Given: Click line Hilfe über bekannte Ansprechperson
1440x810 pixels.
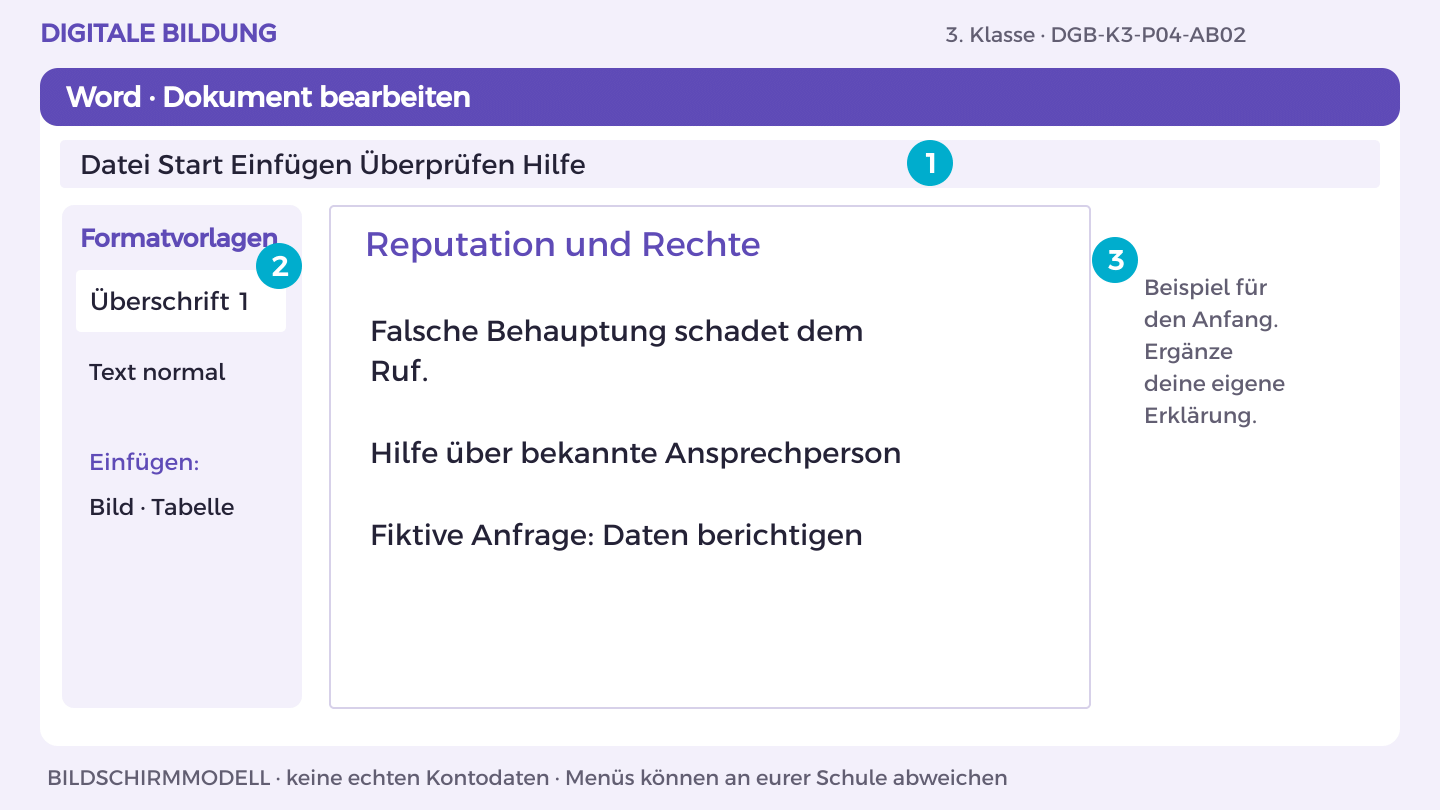Looking at the screenshot, I should click(x=636, y=453).
